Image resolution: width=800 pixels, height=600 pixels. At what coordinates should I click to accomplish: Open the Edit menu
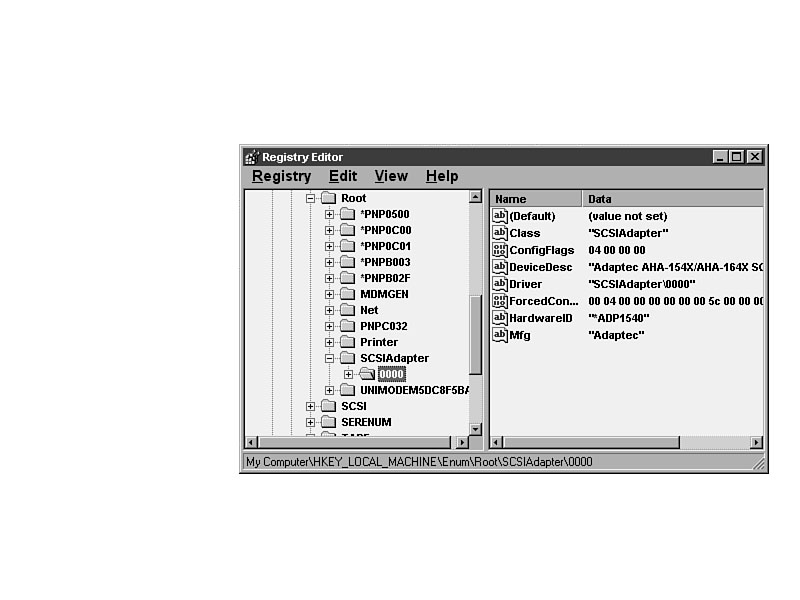pyautogui.click(x=343, y=176)
